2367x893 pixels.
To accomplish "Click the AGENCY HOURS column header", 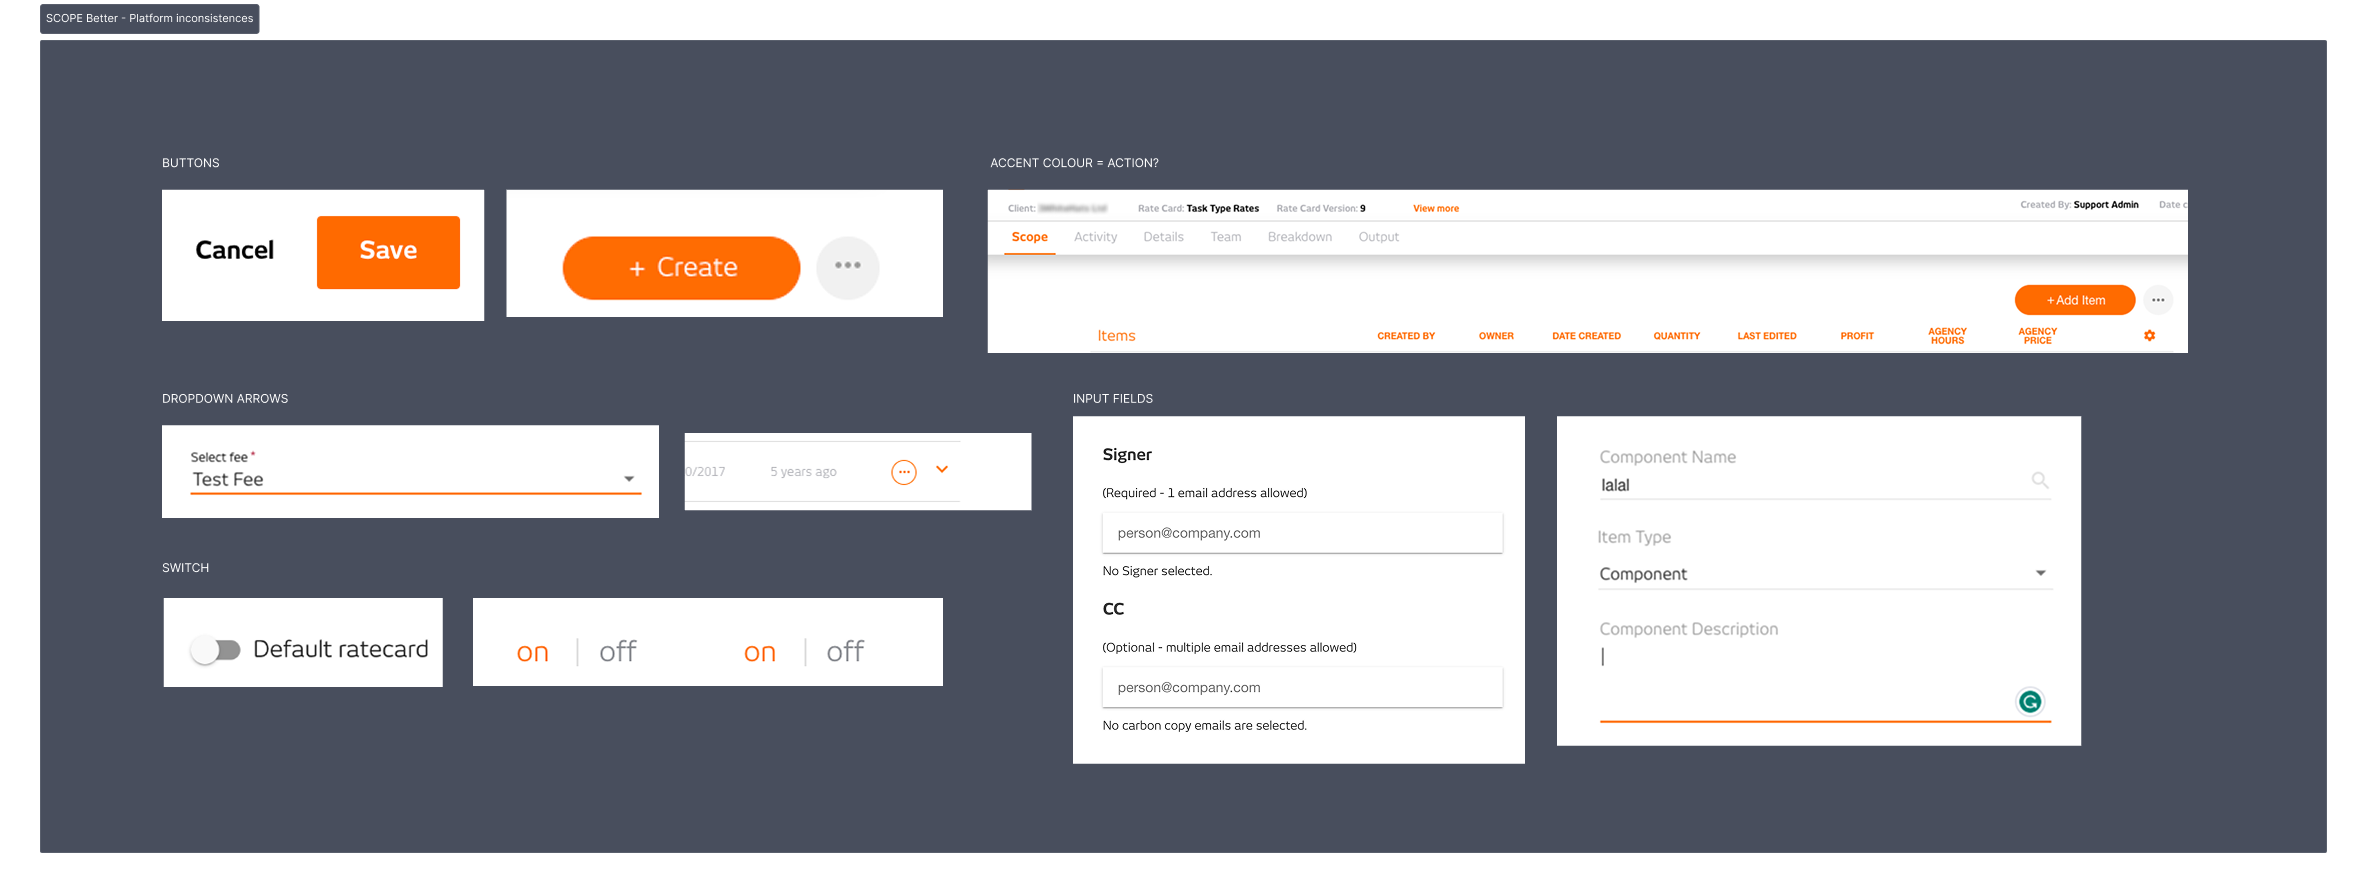I will 1947,336.
